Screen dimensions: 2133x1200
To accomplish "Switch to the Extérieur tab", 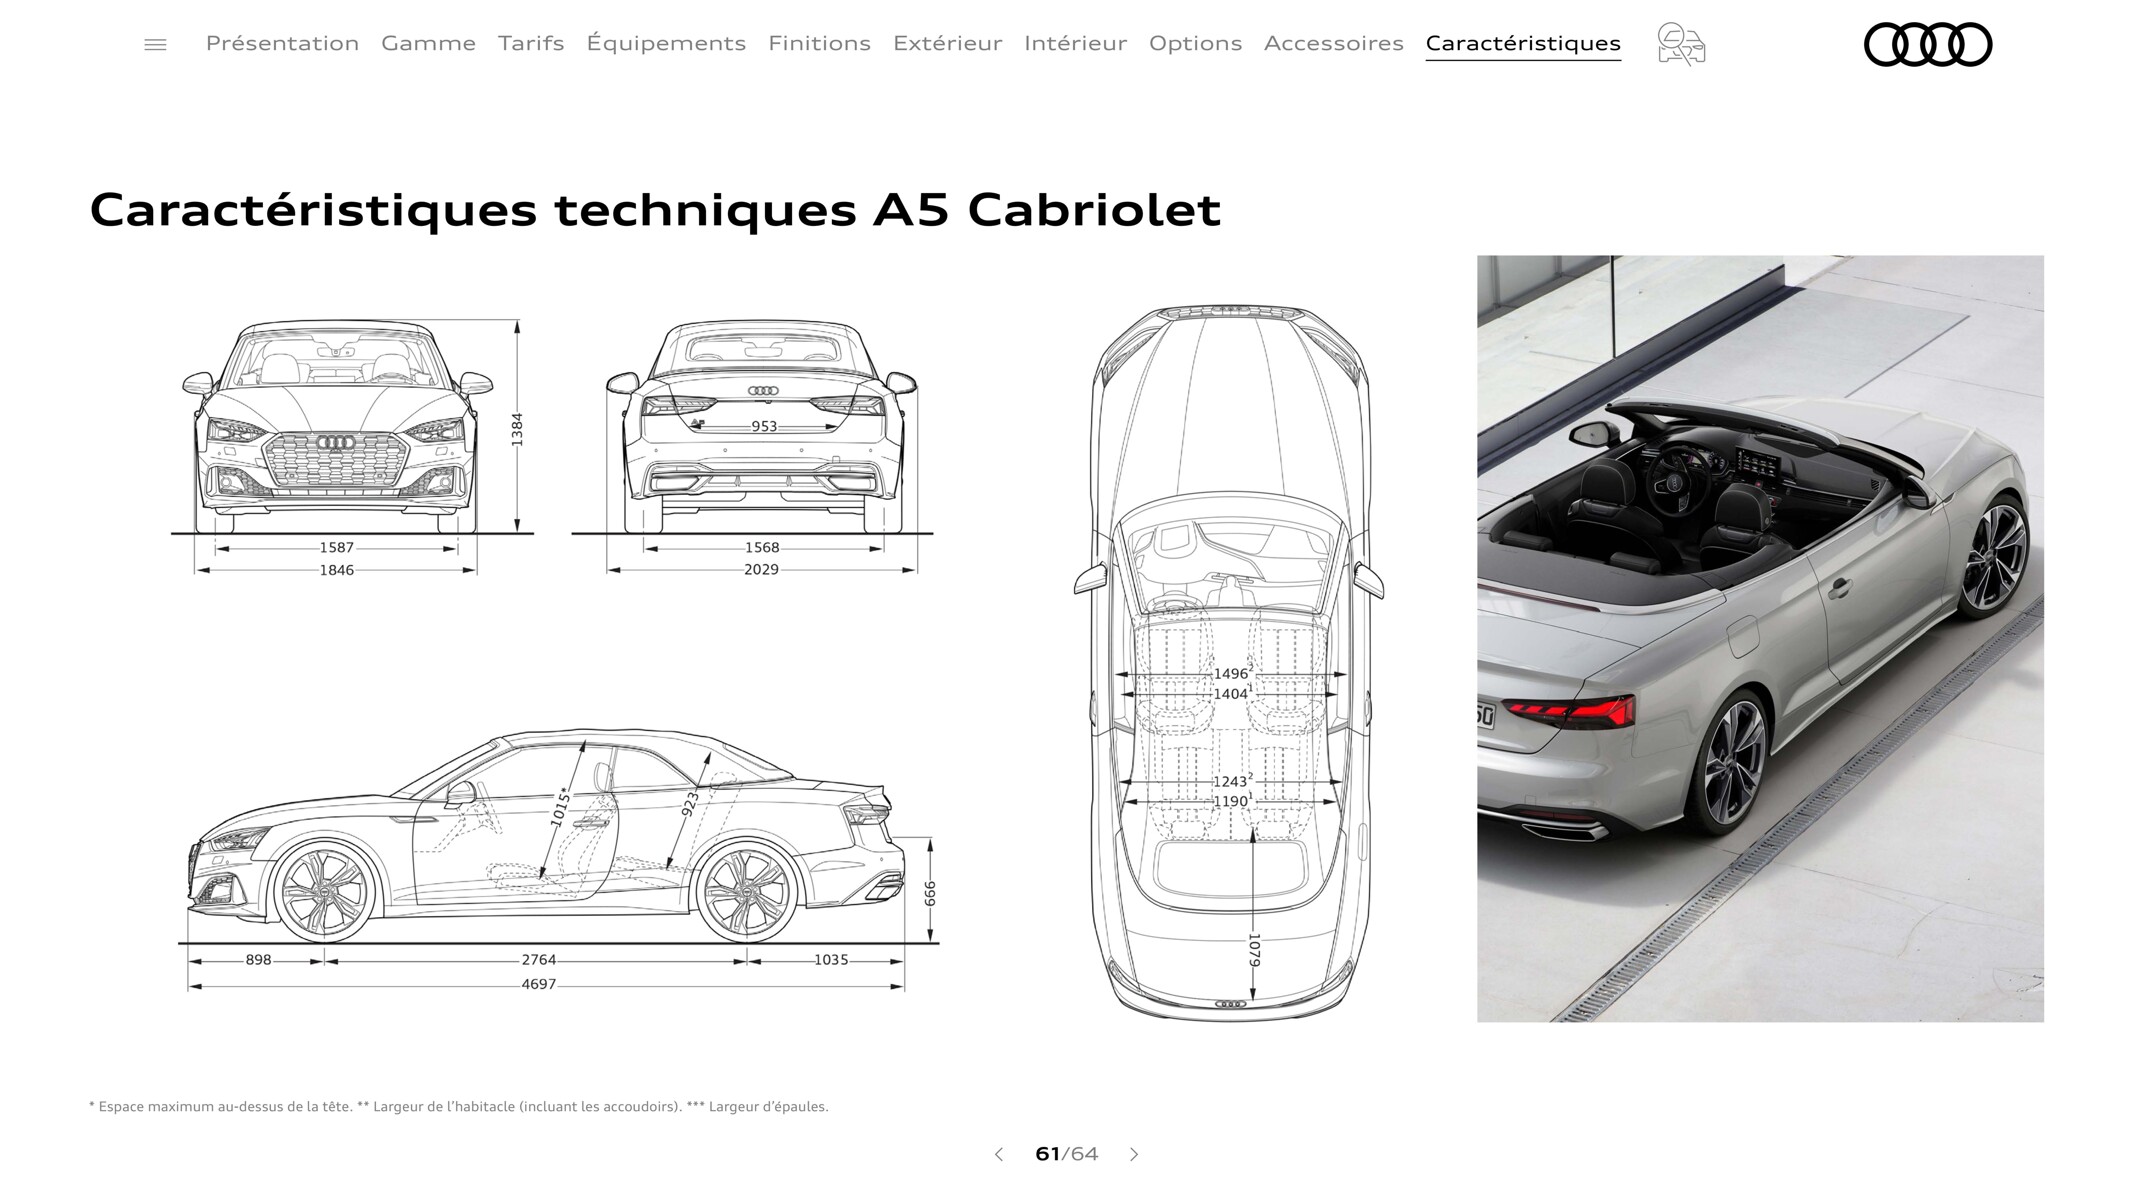I will (x=947, y=44).
